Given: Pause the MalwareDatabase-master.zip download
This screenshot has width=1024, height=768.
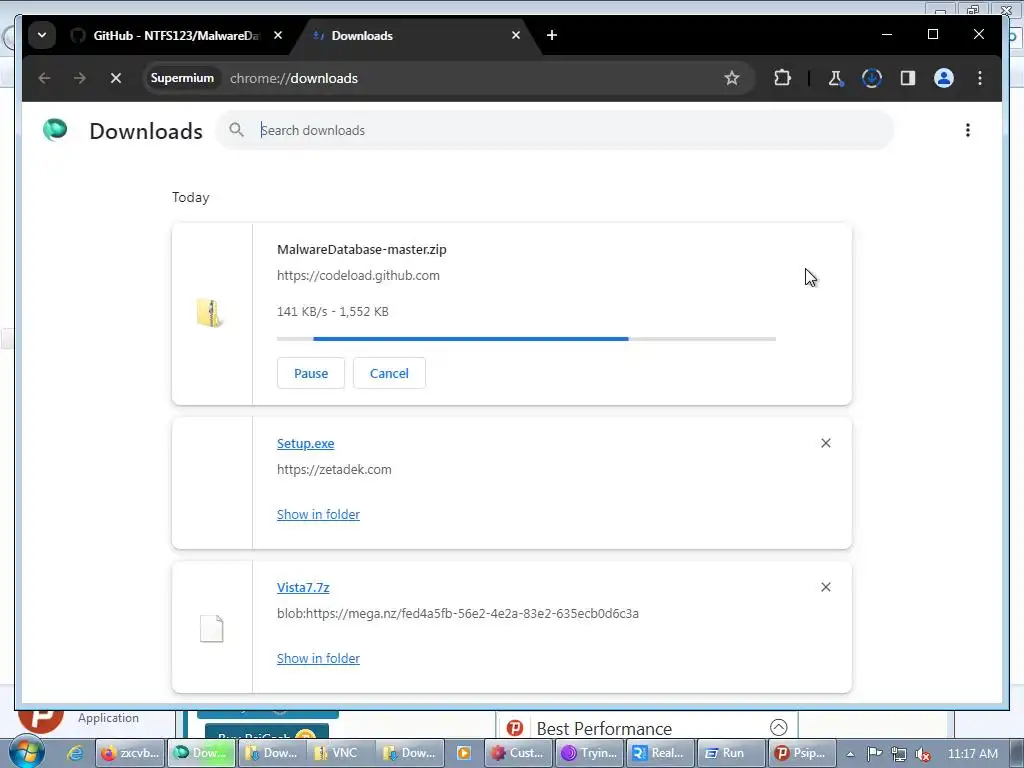Looking at the screenshot, I should [311, 373].
